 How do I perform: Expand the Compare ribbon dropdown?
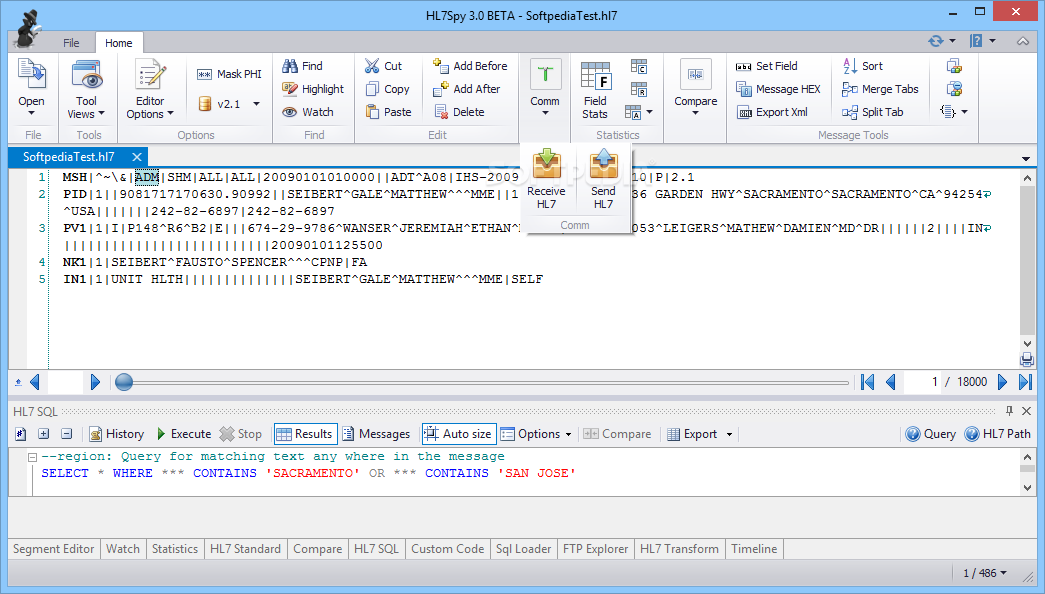695,114
